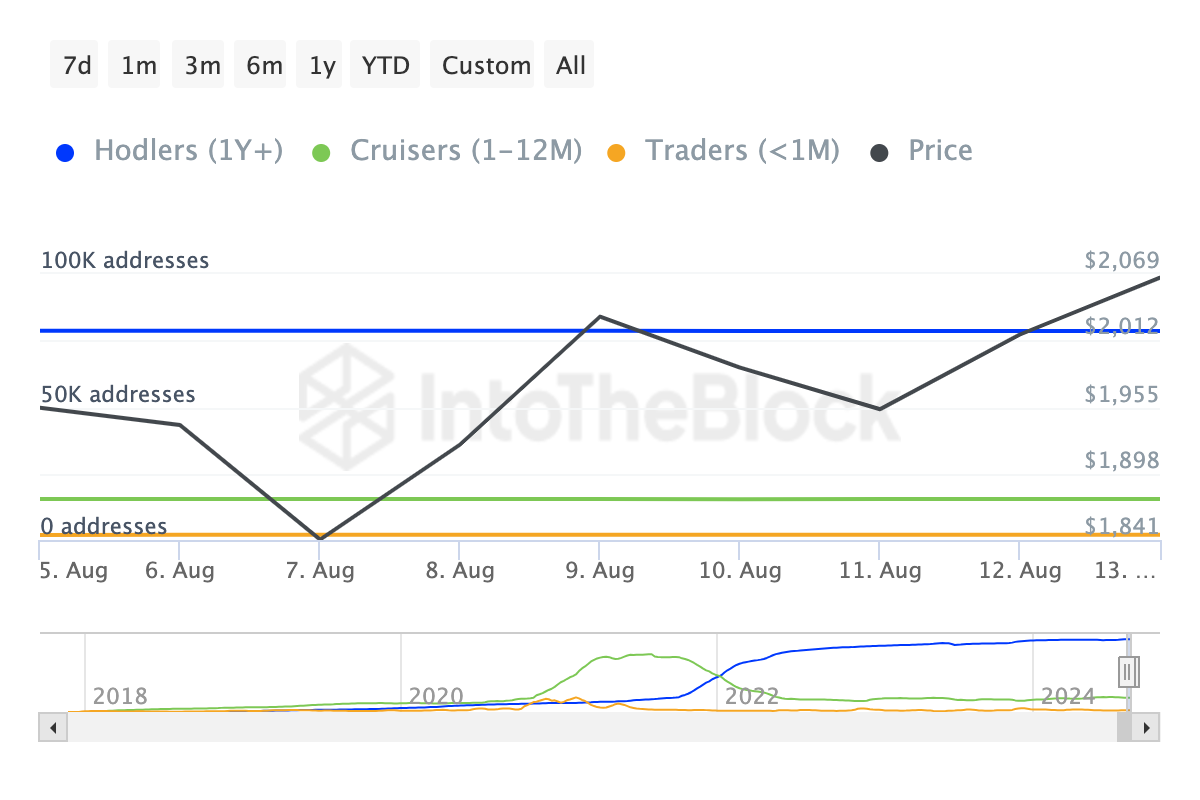The width and height of the screenshot is (1200, 800).
Task: Show year-to-date with YTD
Action: pyautogui.click(x=386, y=65)
